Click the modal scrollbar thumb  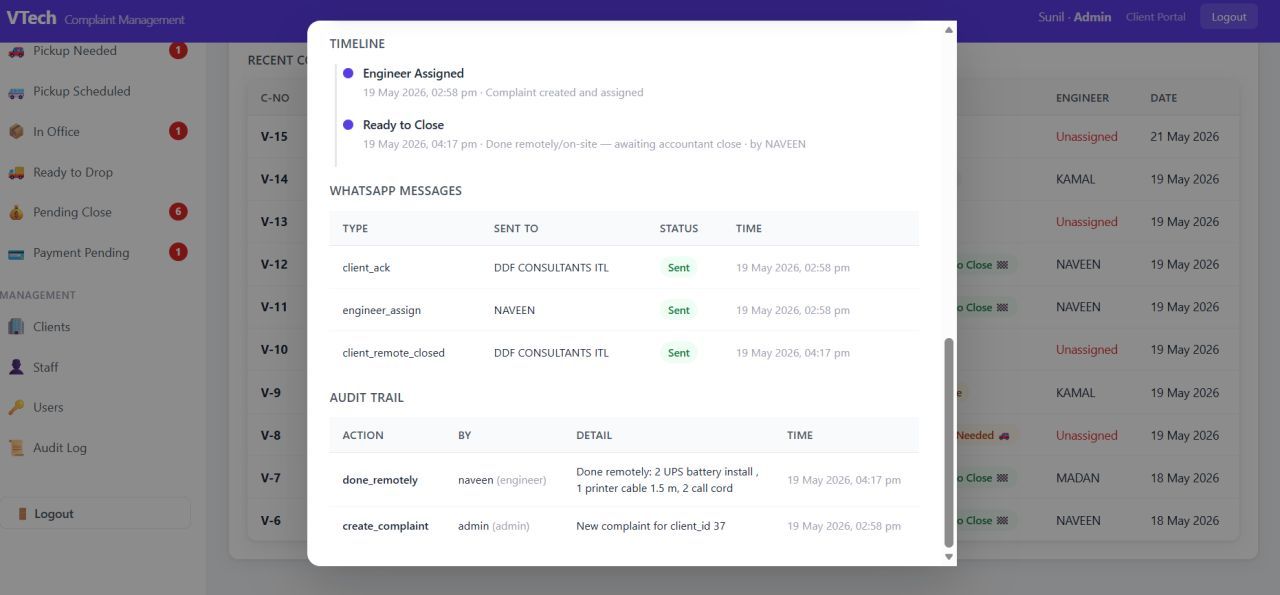coord(949,443)
